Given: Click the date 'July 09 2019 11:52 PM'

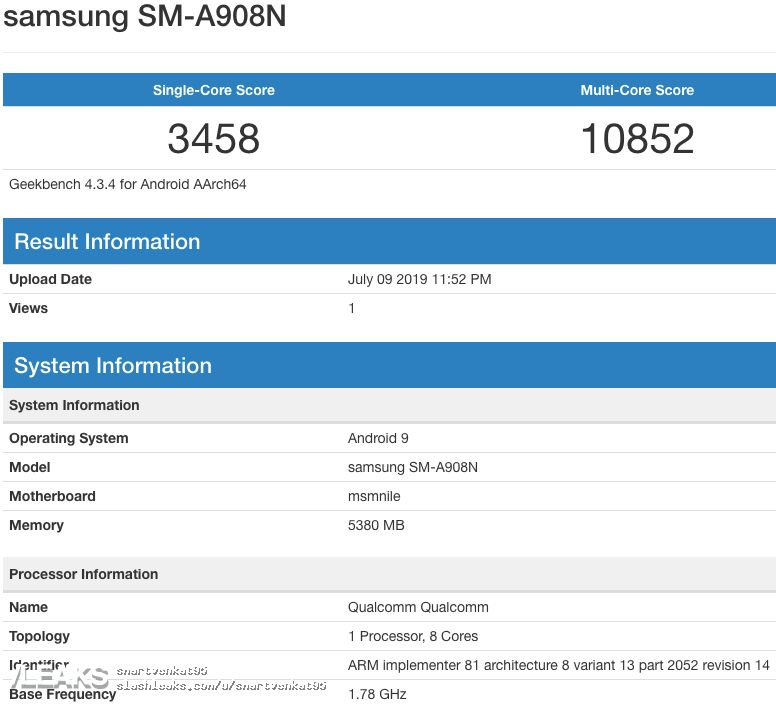Looking at the screenshot, I should (x=420, y=279).
